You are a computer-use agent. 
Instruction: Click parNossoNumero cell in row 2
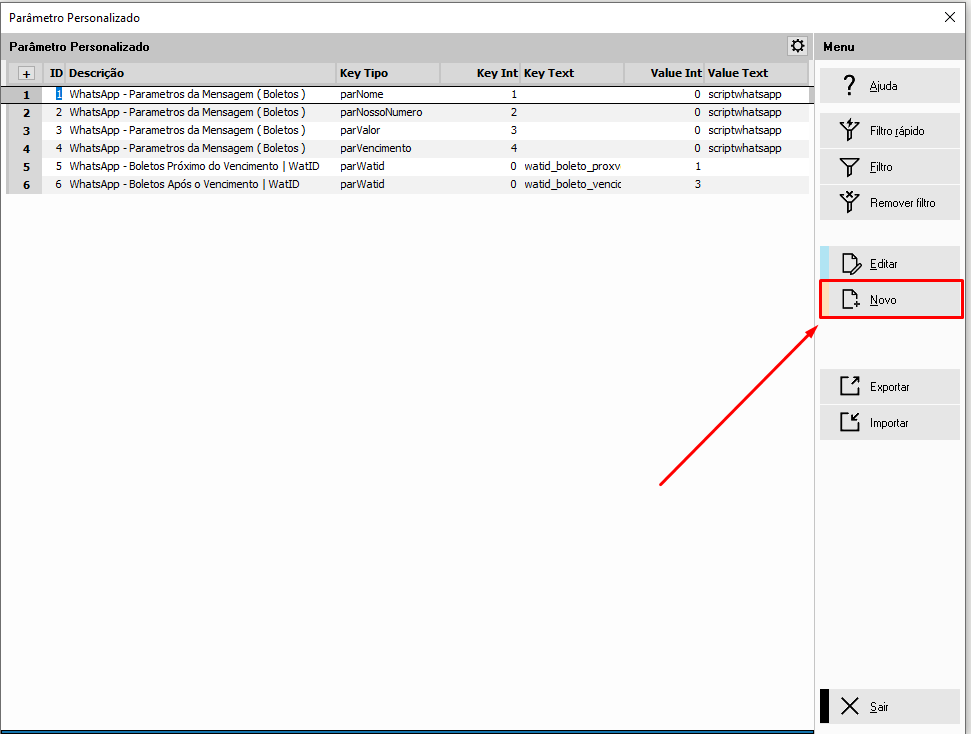tap(381, 112)
